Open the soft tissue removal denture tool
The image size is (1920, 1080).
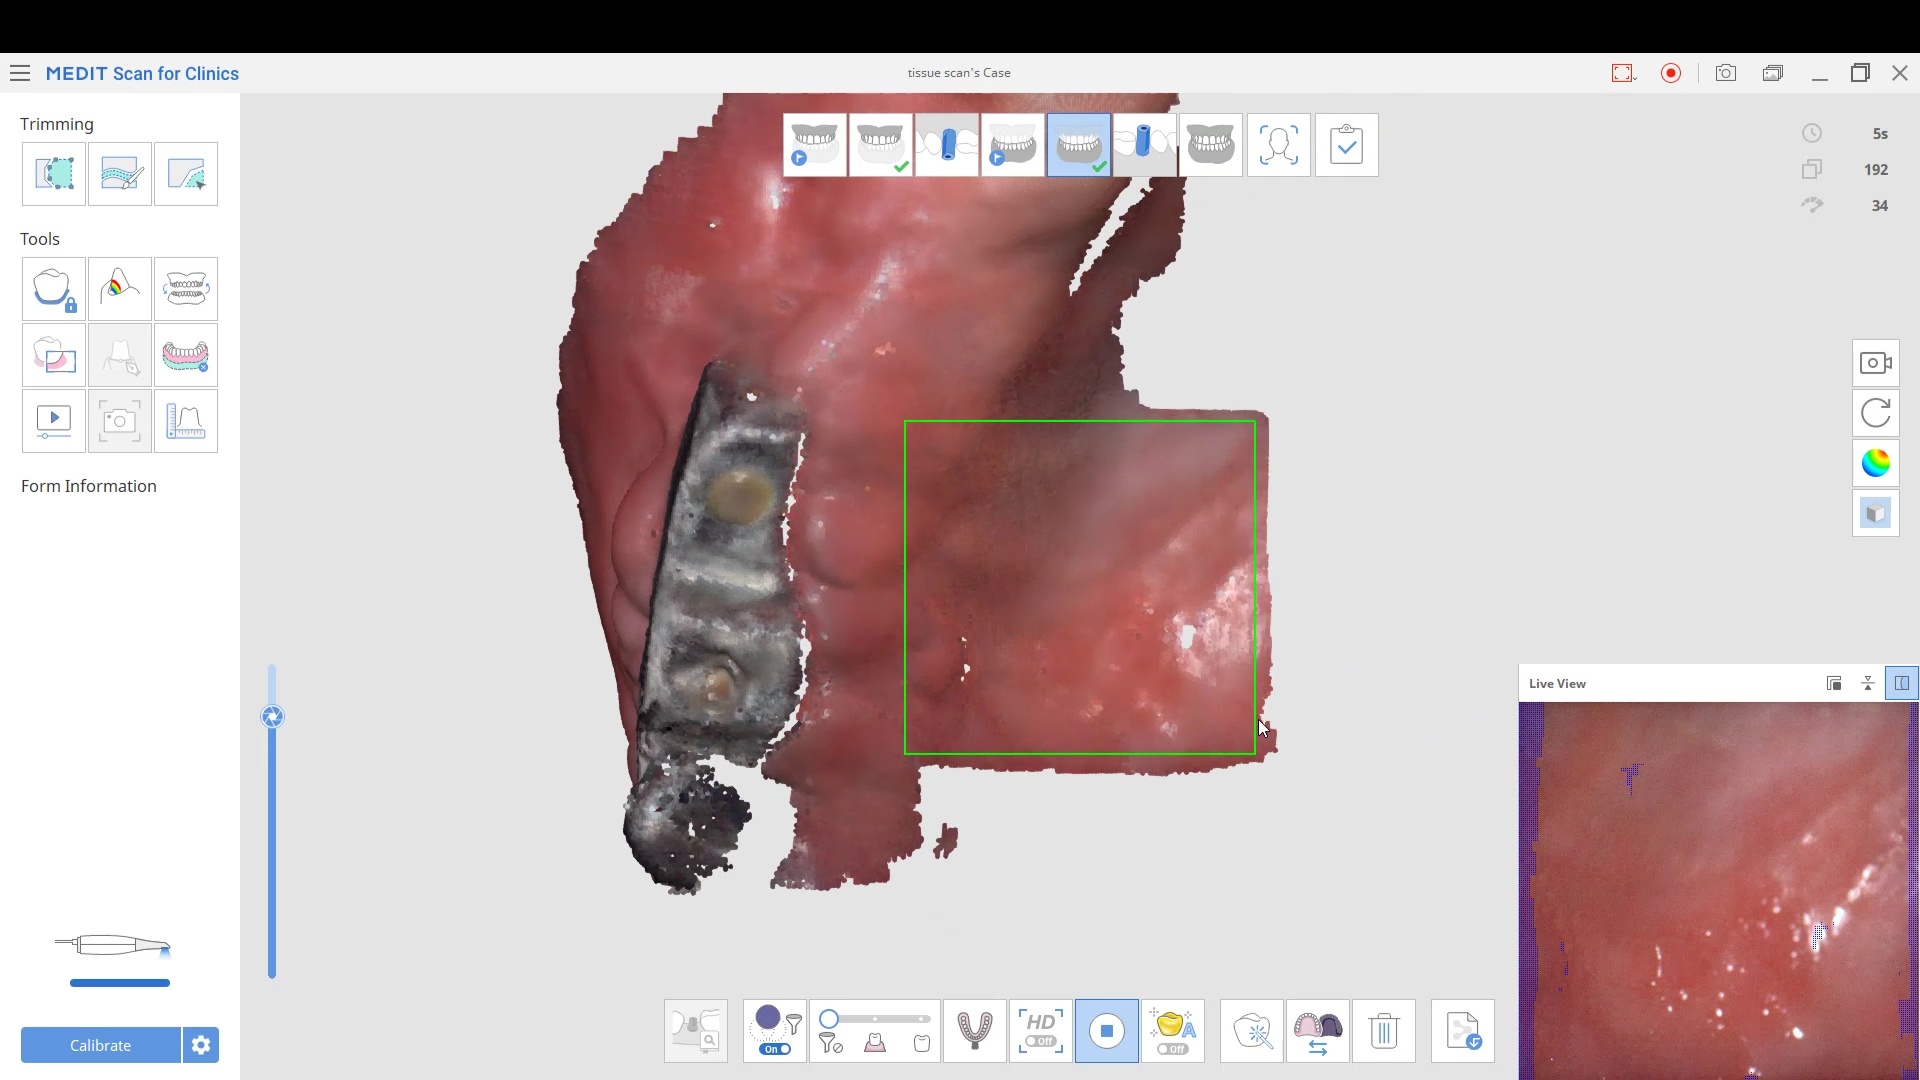pyautogui.click(x=186, y=355)
